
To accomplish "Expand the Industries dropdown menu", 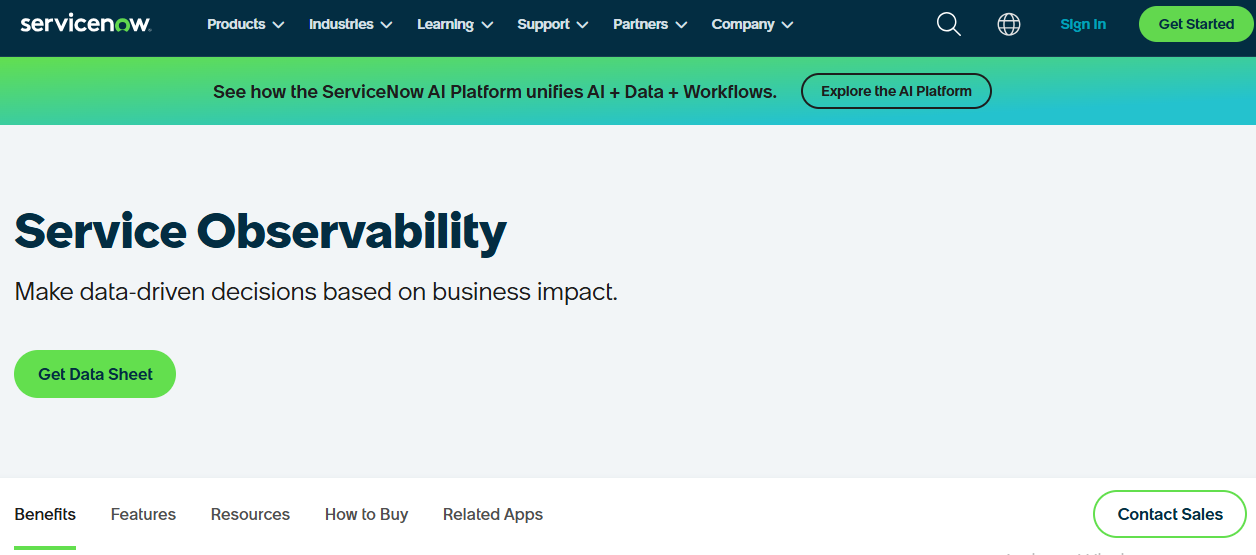I will [350, 24].
